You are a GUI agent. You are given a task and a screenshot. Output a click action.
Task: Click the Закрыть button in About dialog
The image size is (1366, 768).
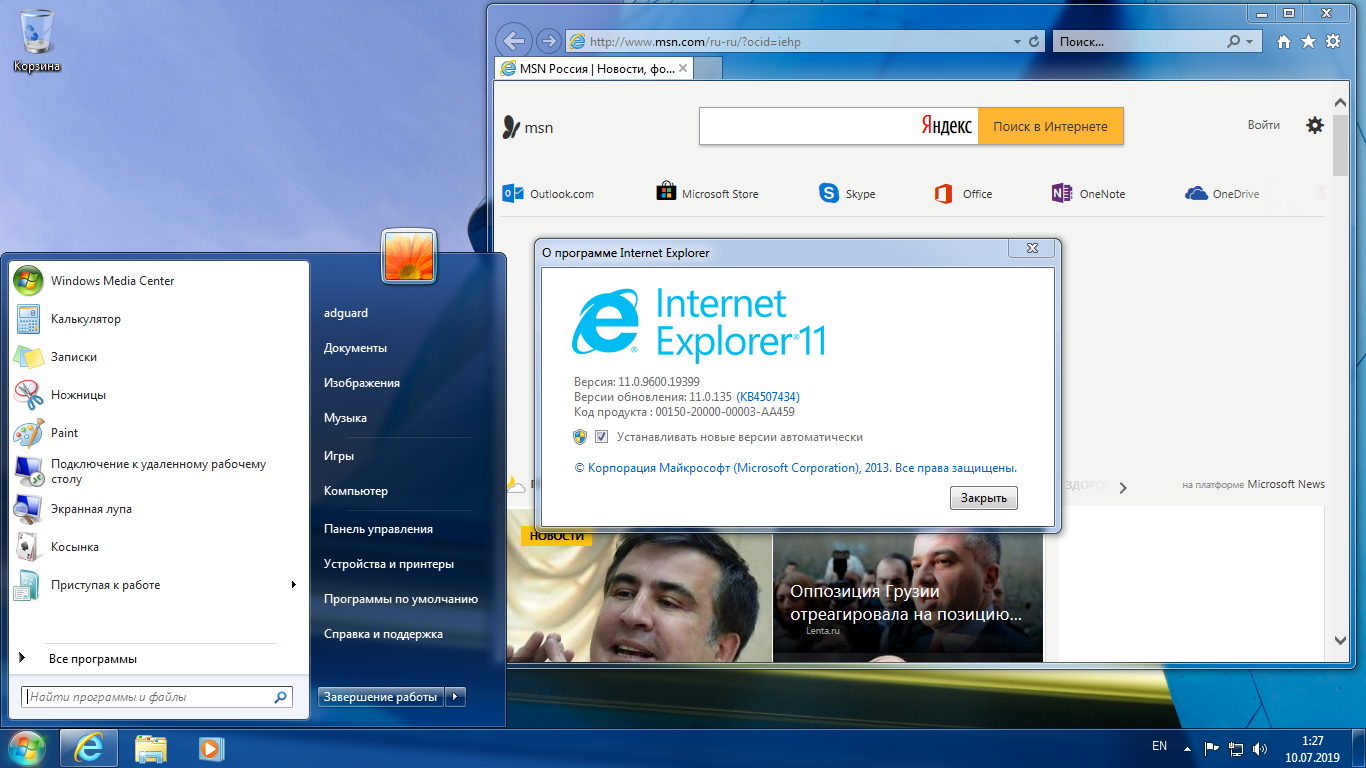click(984, 497)
